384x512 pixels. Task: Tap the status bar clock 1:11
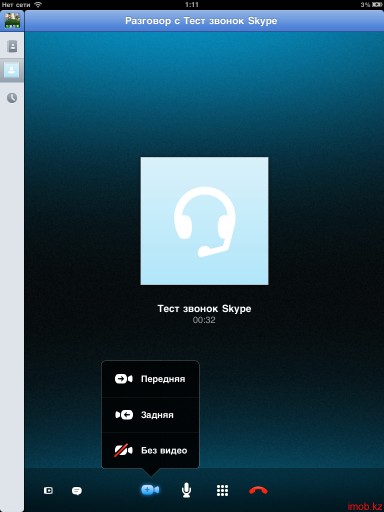(192, 4)
